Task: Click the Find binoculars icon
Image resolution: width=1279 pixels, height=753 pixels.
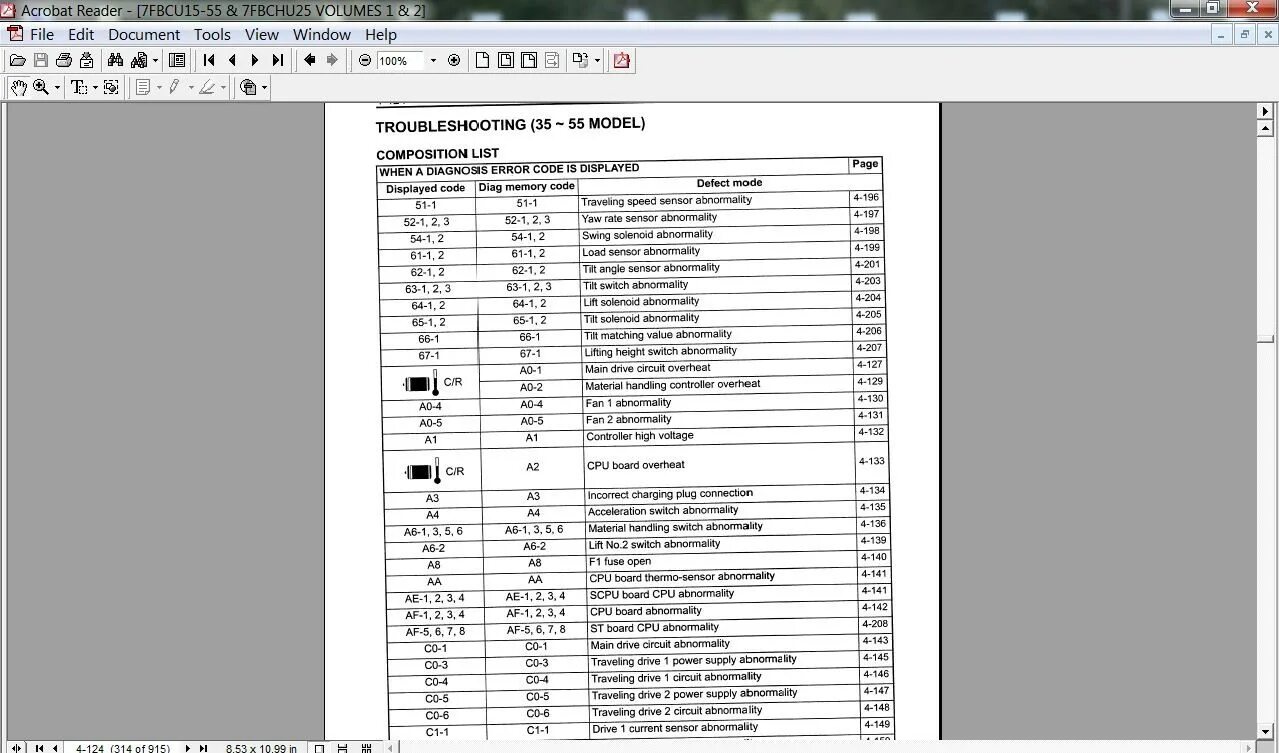Action: pyautogui.click(x=115, y=60)
